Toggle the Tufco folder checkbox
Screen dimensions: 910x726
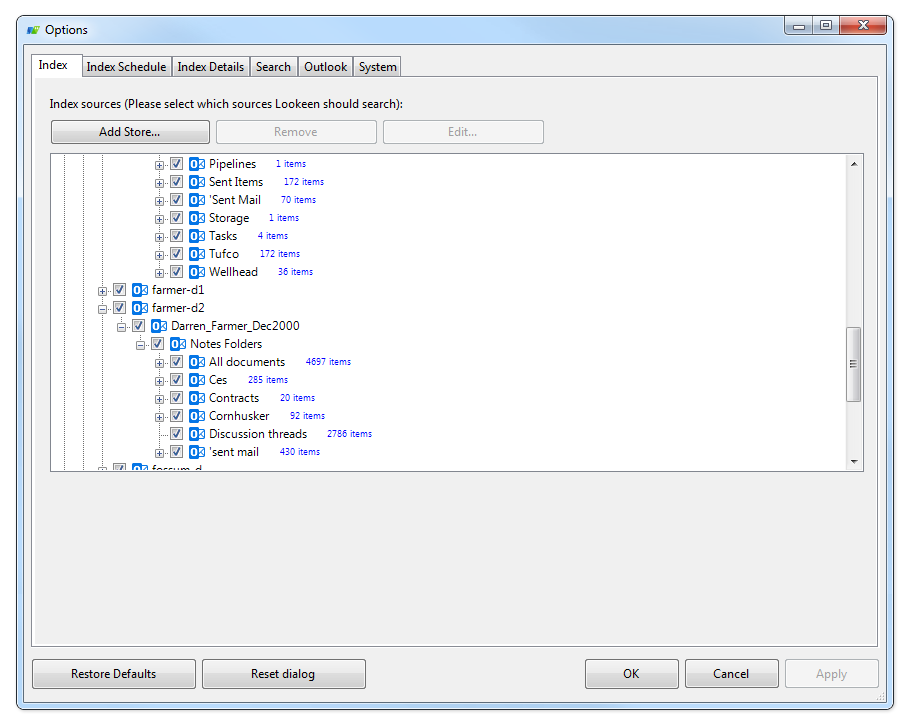click(x=177, y=254)
